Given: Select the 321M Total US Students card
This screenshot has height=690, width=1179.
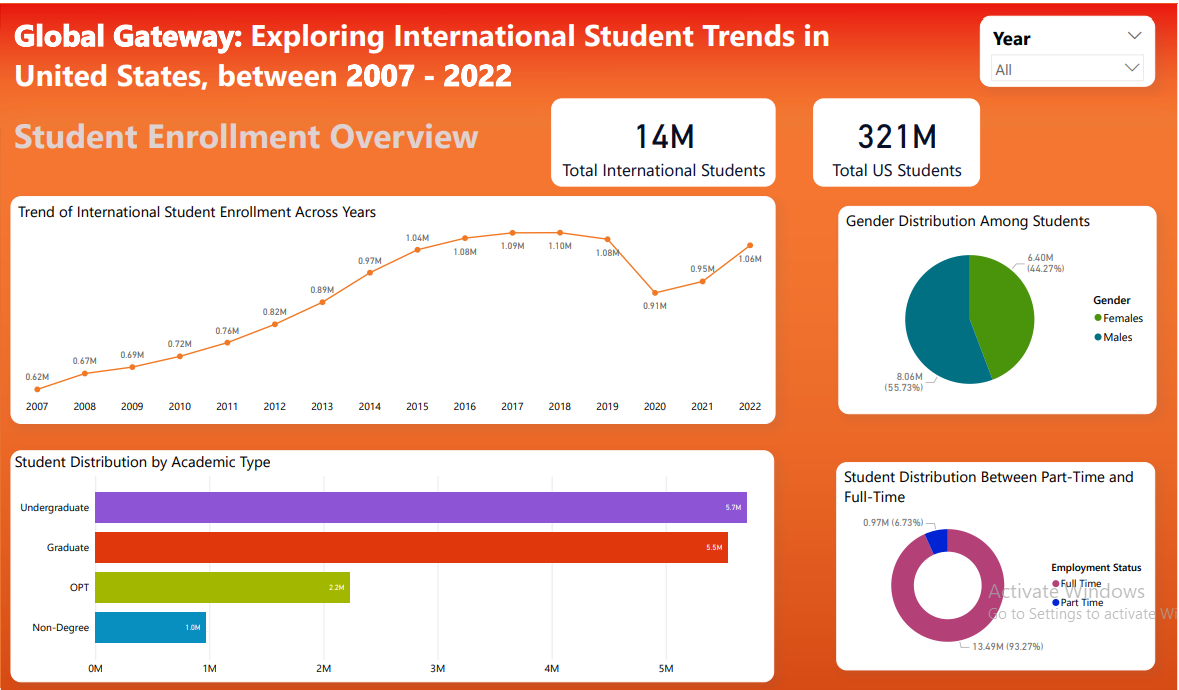Looking at the screenshot, I should click(896, 143).
